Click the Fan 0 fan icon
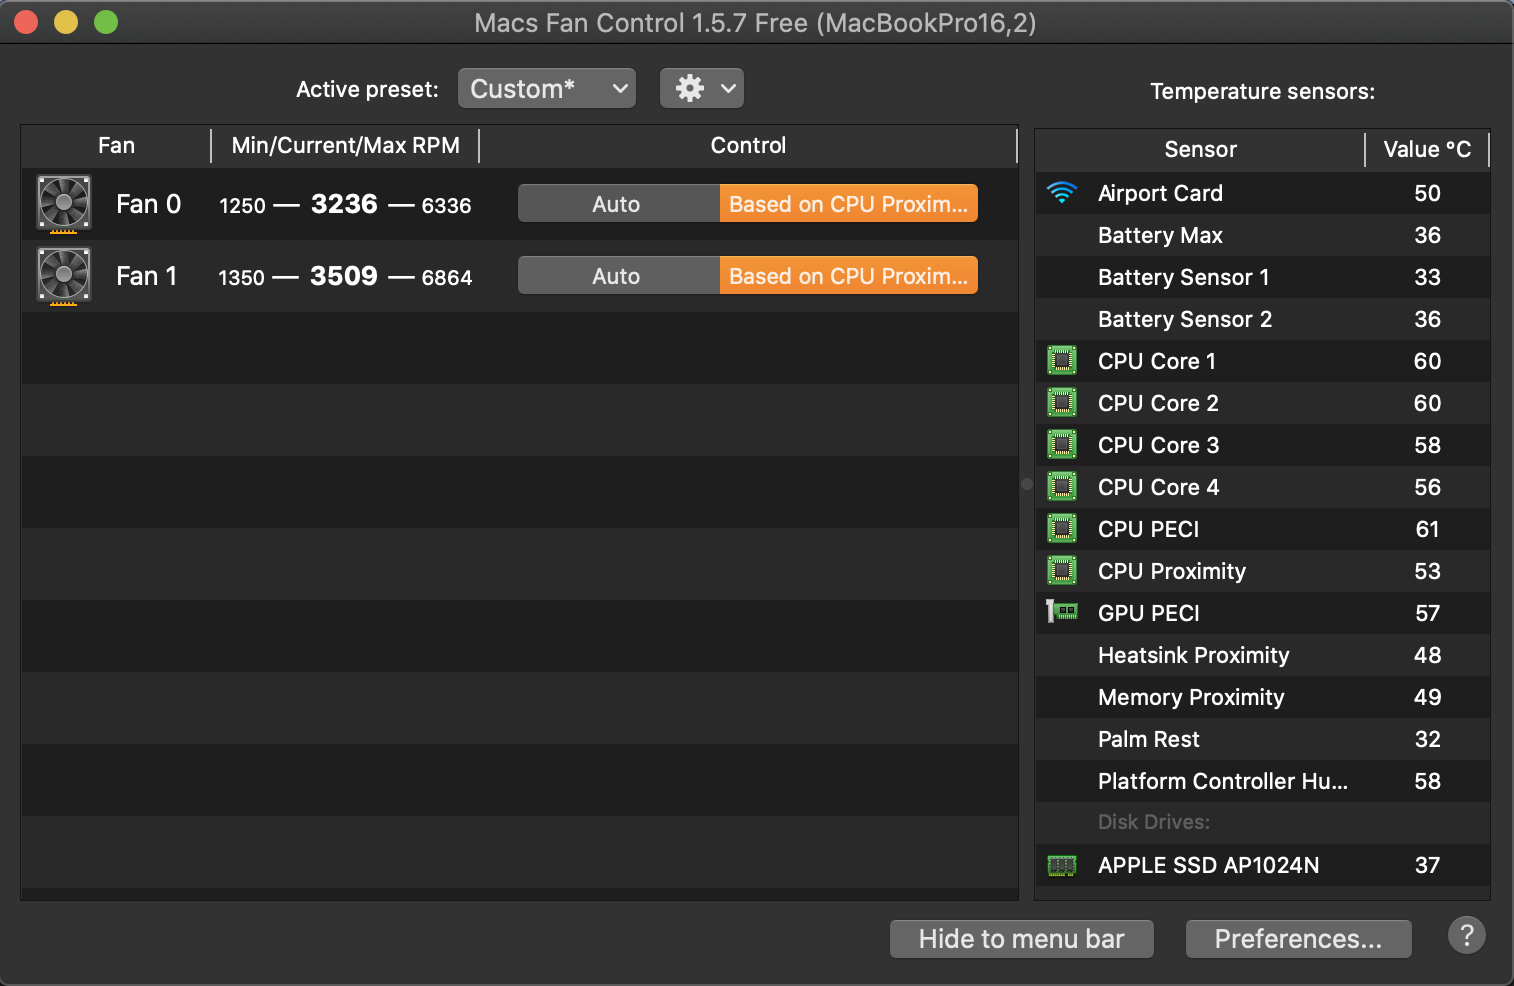 click(x=64, y=204)
